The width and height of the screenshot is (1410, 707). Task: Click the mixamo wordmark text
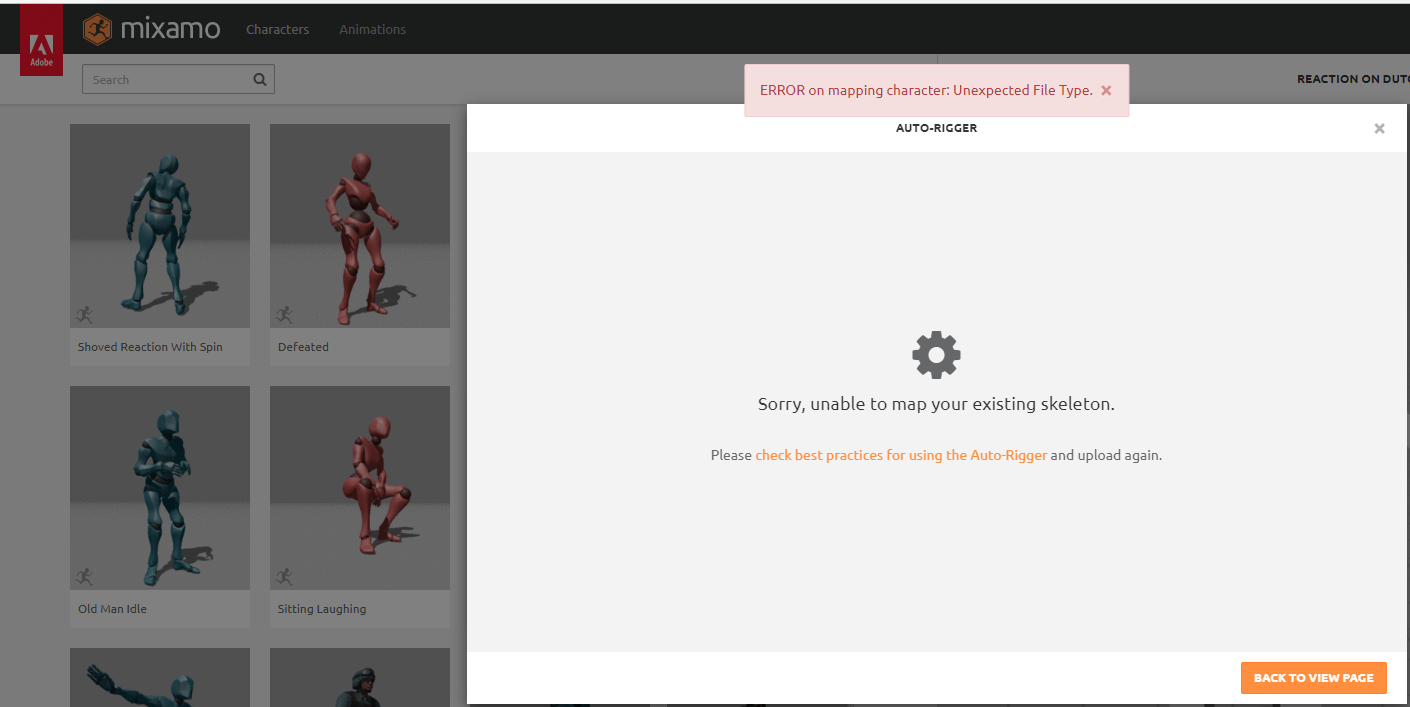(170, 29)
